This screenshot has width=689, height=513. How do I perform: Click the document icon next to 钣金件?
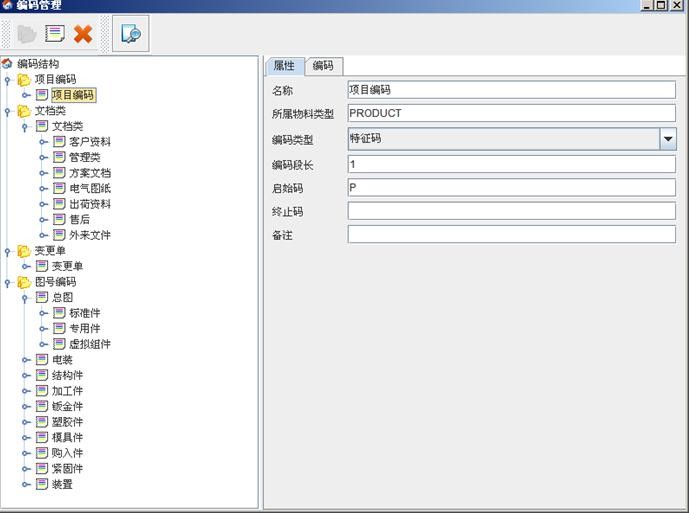[x=42, y=407]
